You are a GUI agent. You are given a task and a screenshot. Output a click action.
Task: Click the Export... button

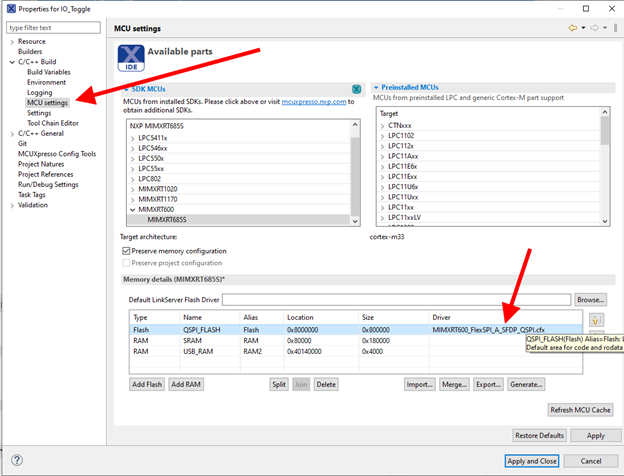488,384
